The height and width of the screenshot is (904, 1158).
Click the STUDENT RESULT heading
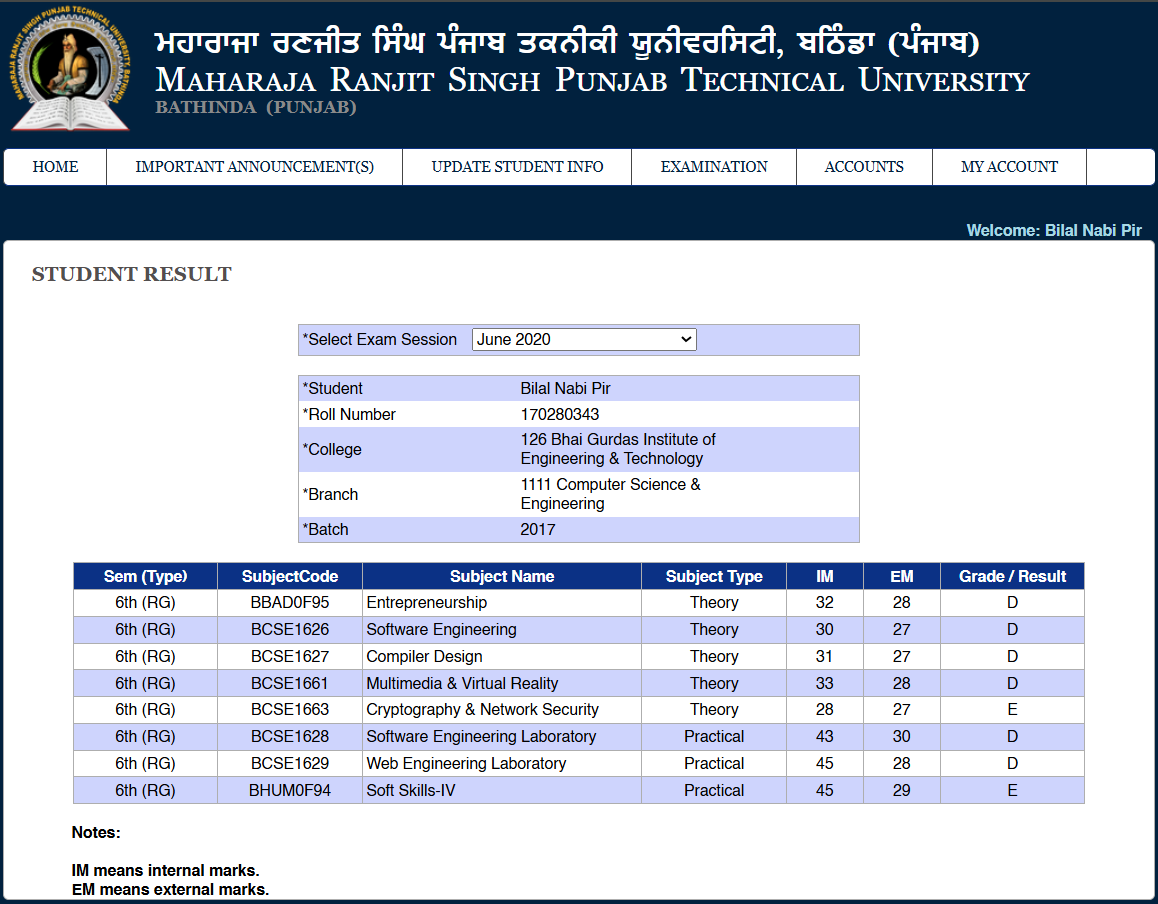132,275
